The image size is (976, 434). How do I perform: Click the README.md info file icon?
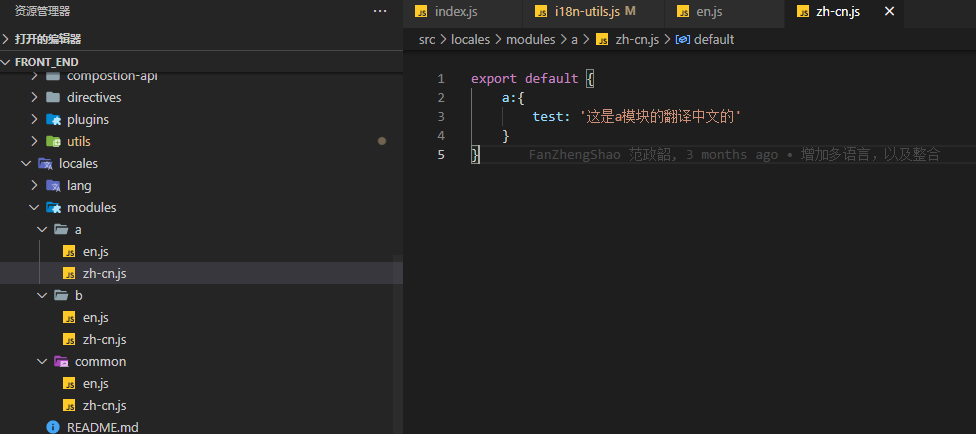click(x=53, y=427)
